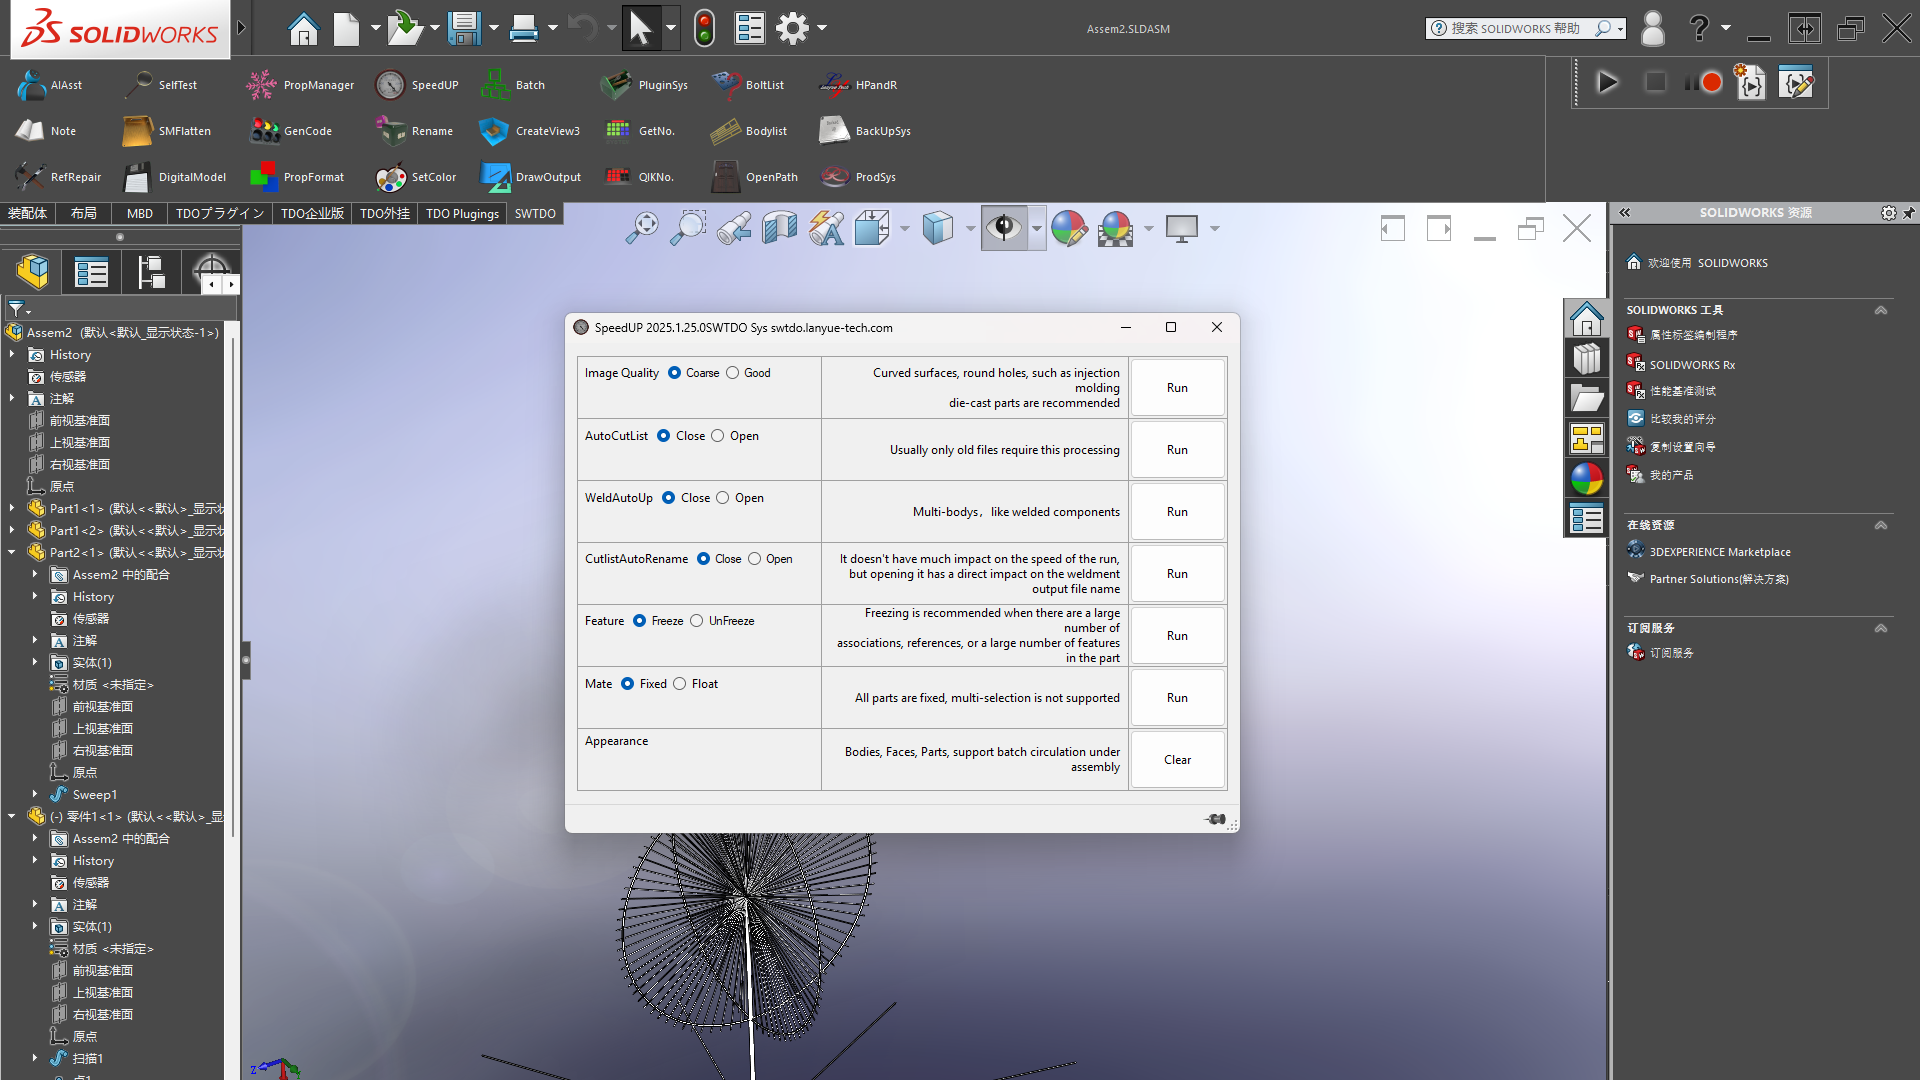
Task: Collapse the Part2<1> tree node
Action: [12, 552]
